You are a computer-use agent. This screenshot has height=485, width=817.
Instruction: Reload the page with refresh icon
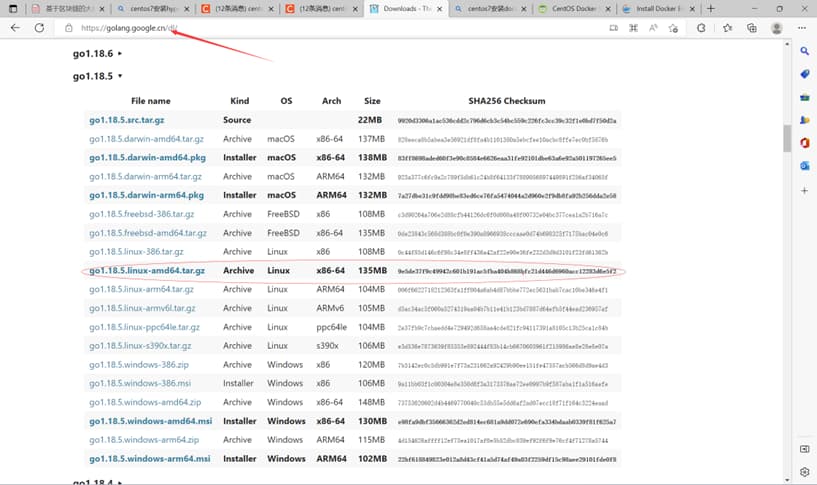(40, 28)
